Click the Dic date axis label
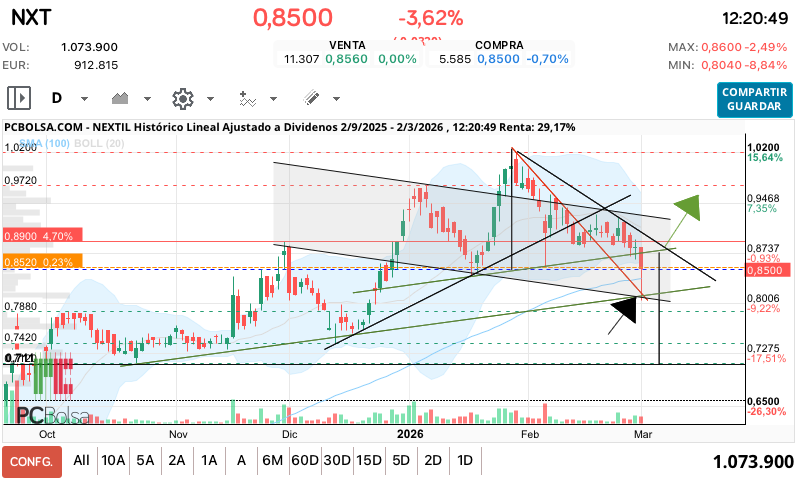Viewport: 808px width, 483px height. pos(290,435)
